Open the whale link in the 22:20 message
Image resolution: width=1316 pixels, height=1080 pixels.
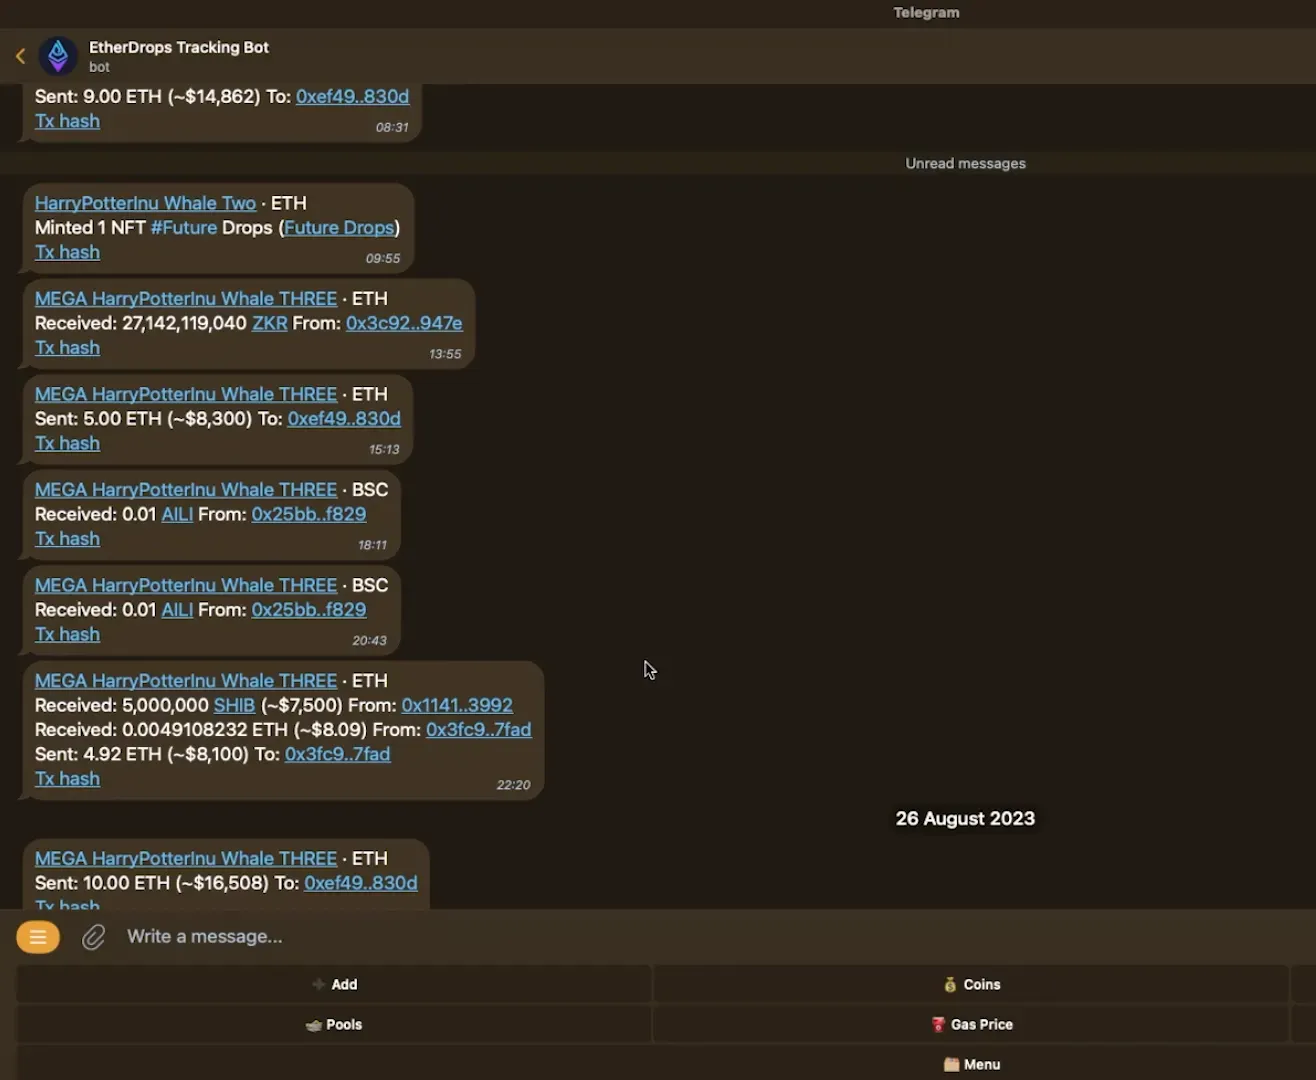[x=186, y=681]
